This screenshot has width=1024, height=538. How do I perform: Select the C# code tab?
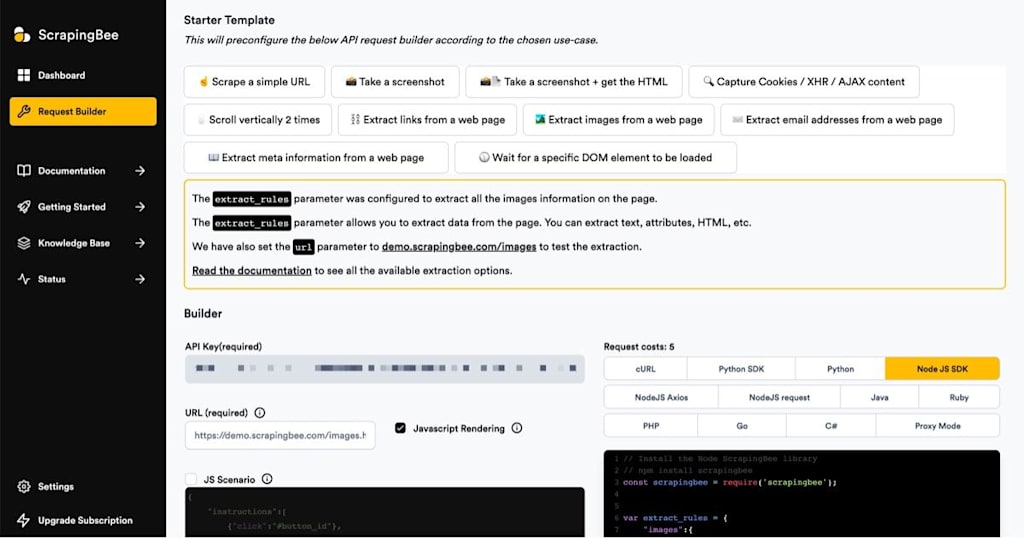(831, 426)
